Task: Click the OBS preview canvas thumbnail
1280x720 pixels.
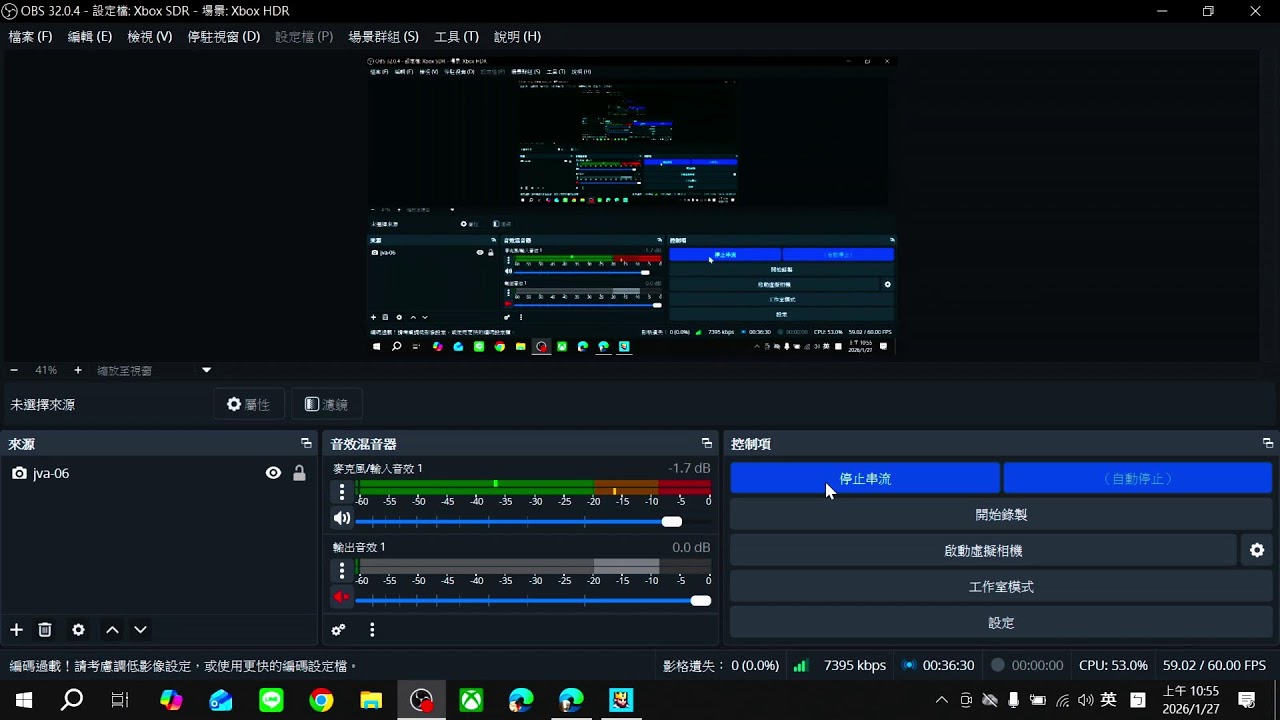Action: pos(631,205)
